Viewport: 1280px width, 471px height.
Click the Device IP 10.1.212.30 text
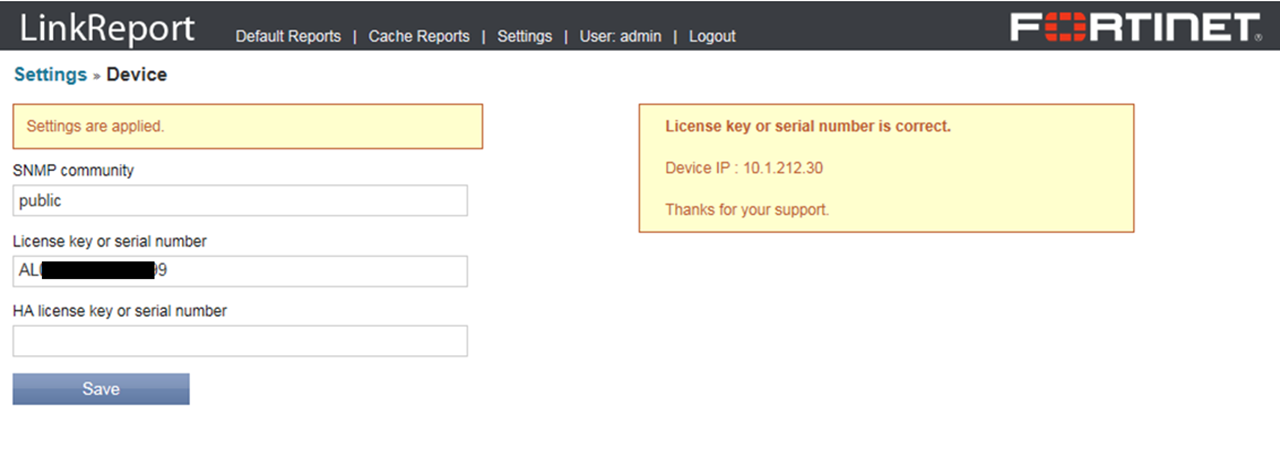(744, 168)
